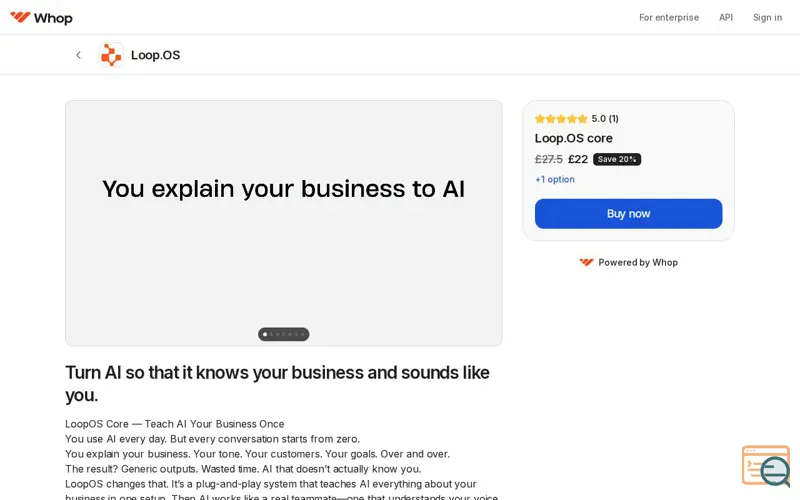Image resolution: width=800 pixels, height=500 pixels.
Task: Click the carousel slide indicator dots
Action: click(x=284, y=334)
